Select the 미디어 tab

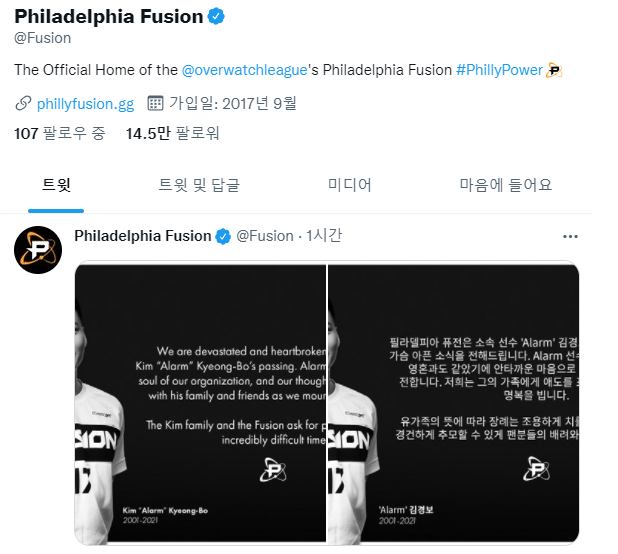point(350,185)
